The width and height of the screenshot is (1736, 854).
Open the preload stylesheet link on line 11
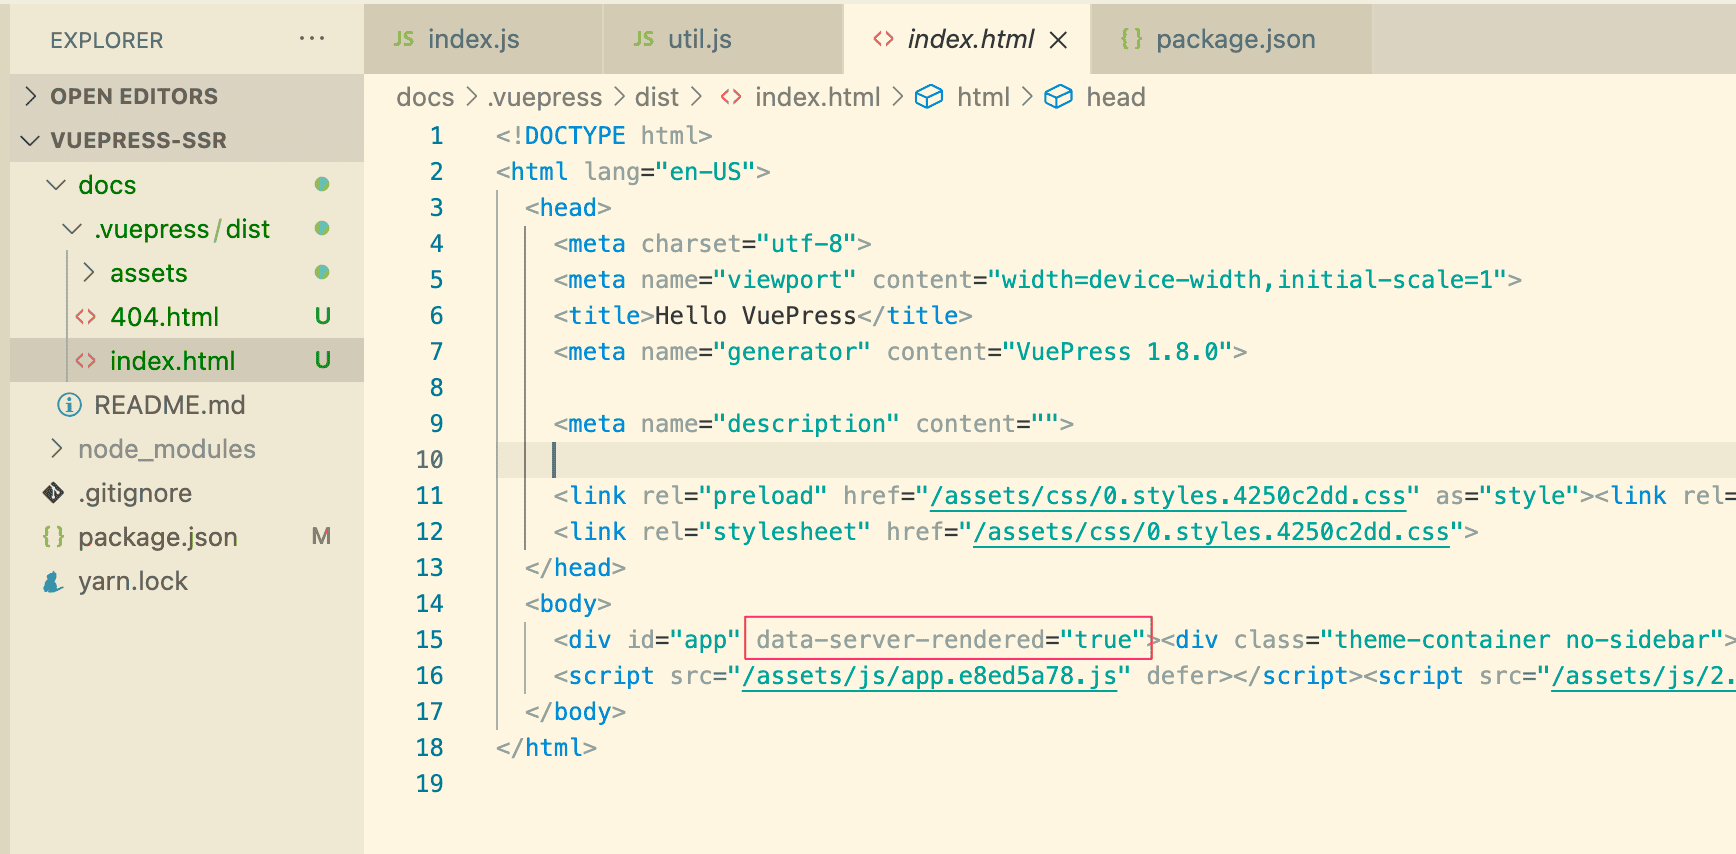coord(1168,496)
